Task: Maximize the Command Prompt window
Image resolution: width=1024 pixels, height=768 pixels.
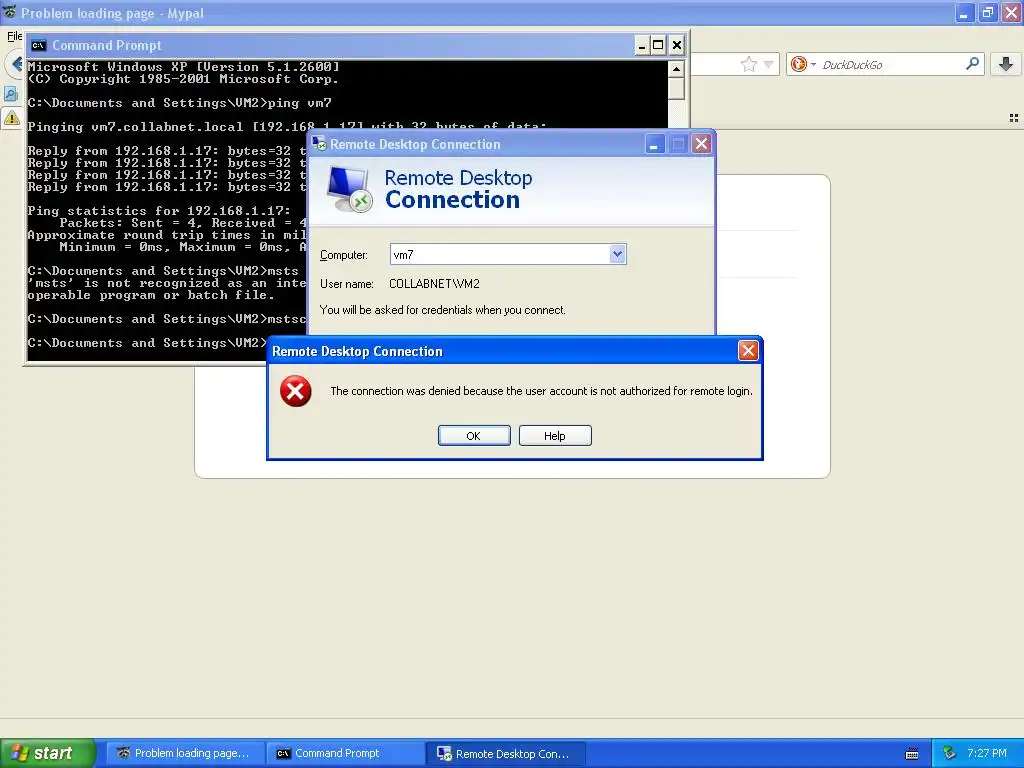Action: (x=658, y=45)
